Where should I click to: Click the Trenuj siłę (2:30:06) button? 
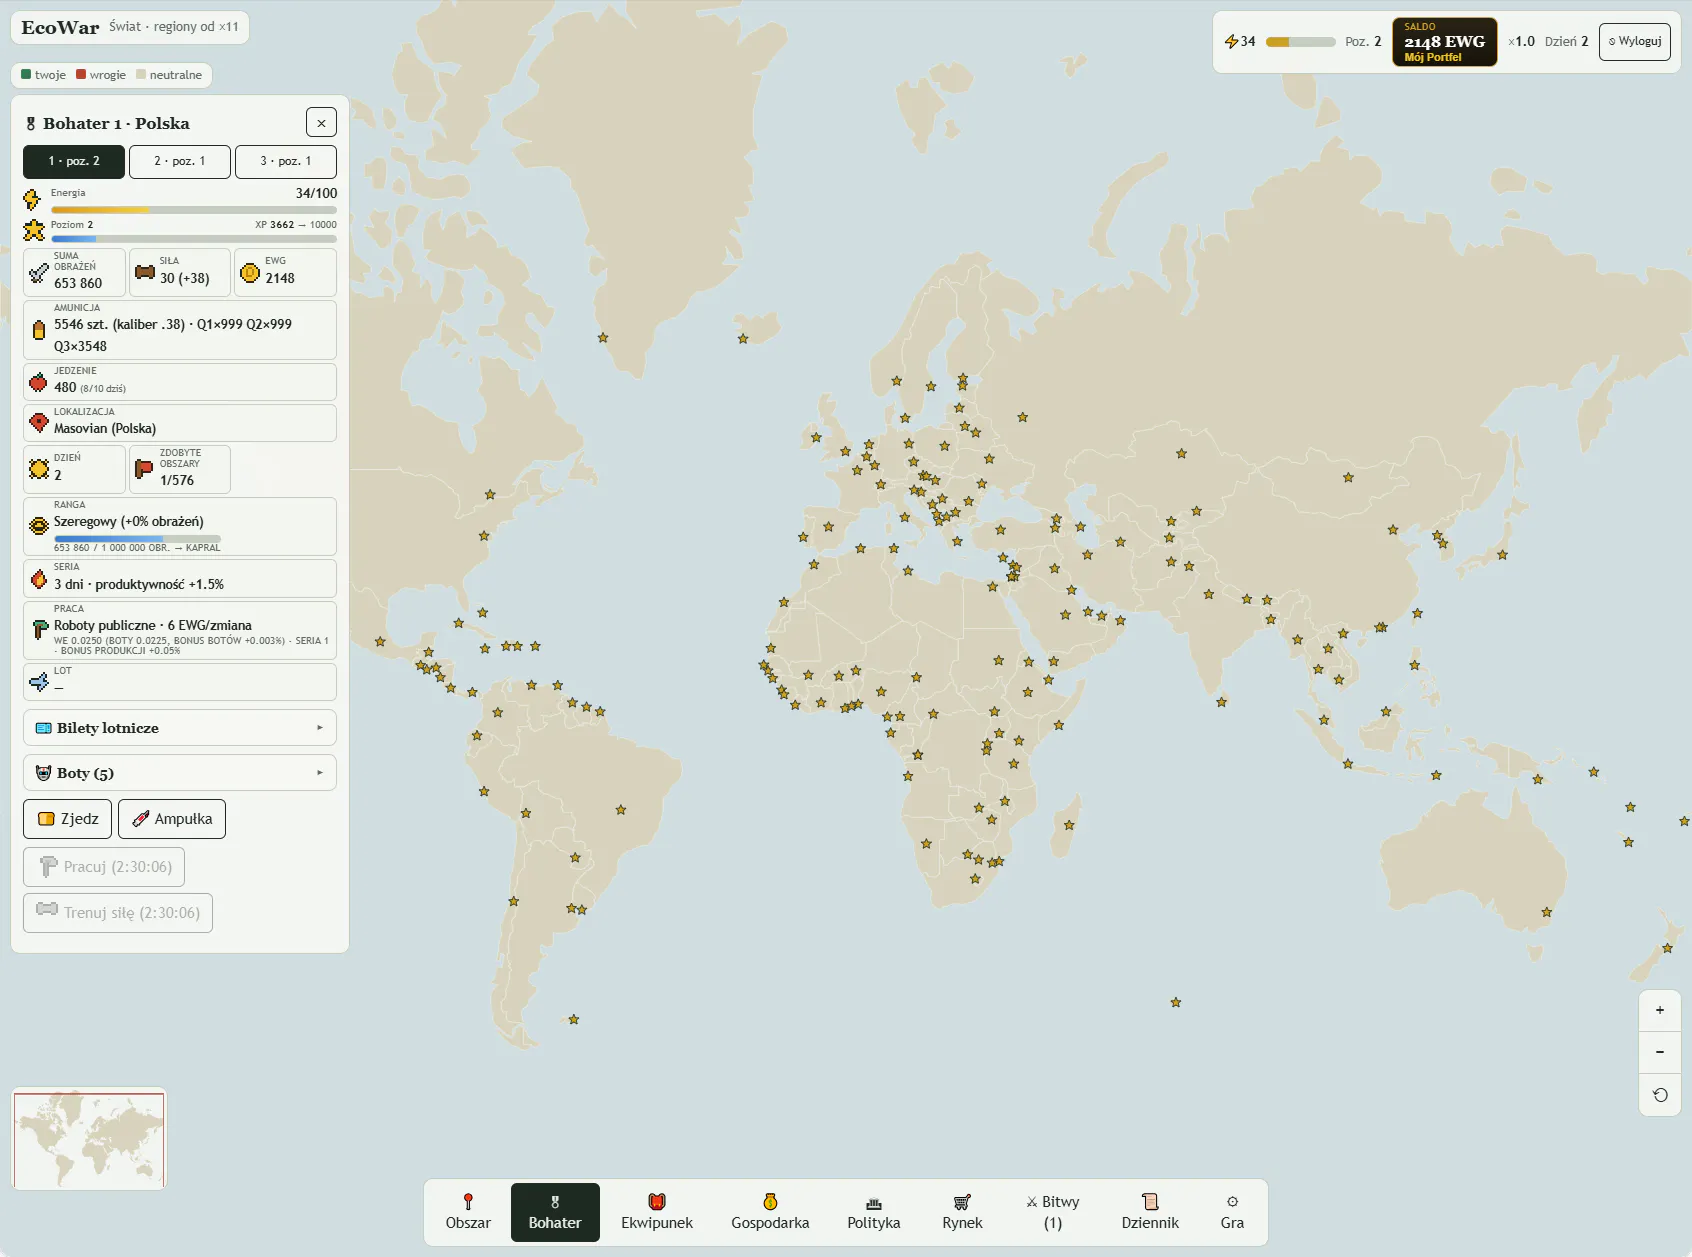tap(118, 913)
